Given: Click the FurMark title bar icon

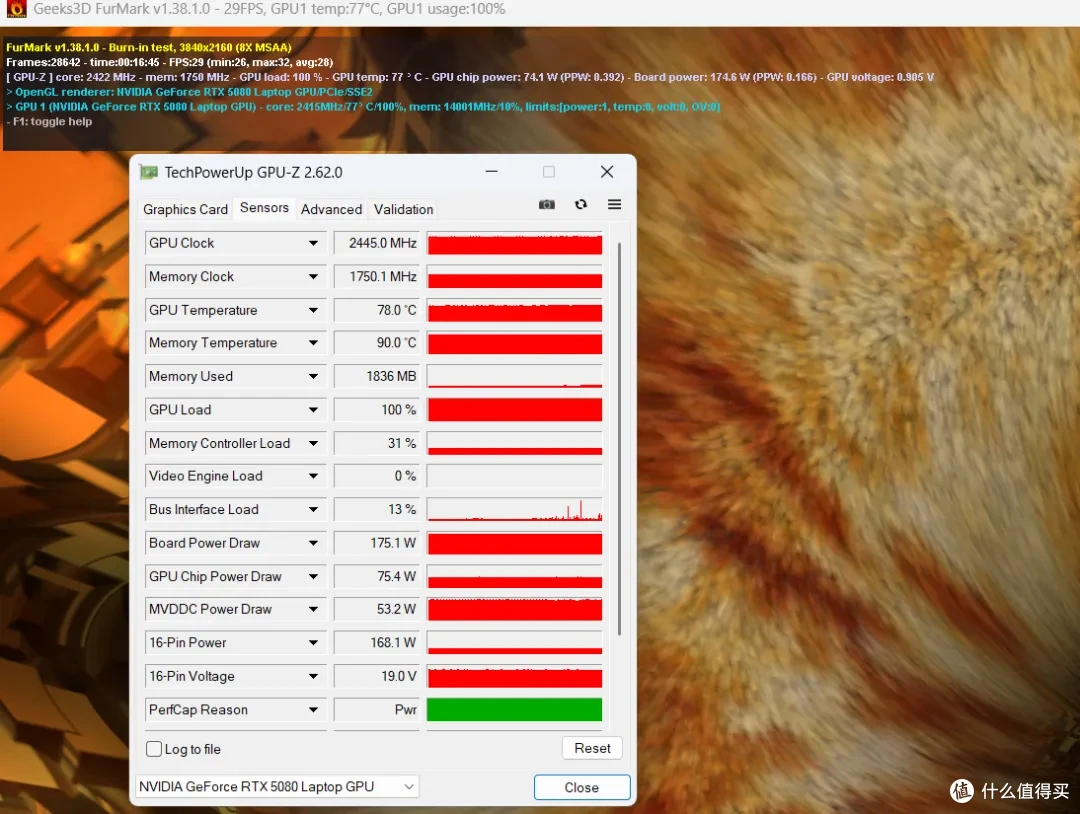Looking at the screenshot, I should tap(16, 9).
